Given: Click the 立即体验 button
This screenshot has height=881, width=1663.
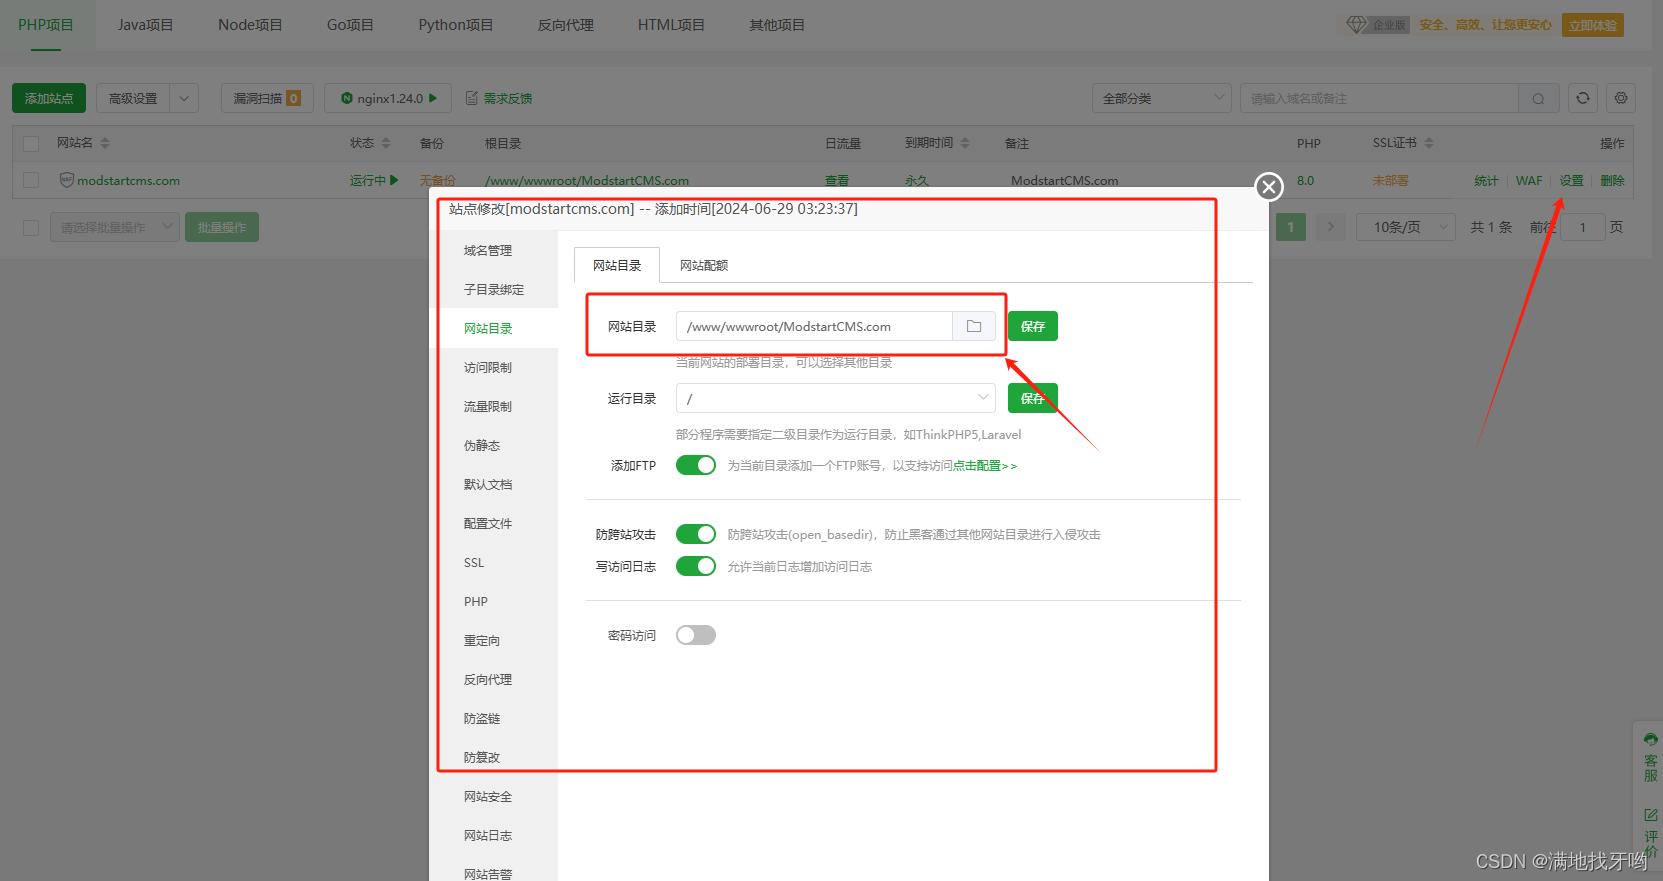Looking at the screenshot, I should 1593,25.
